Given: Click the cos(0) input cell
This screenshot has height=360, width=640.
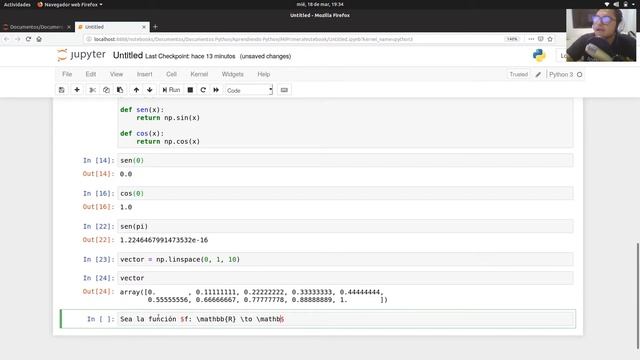Looking at the screenshot, I should (345, 193).
